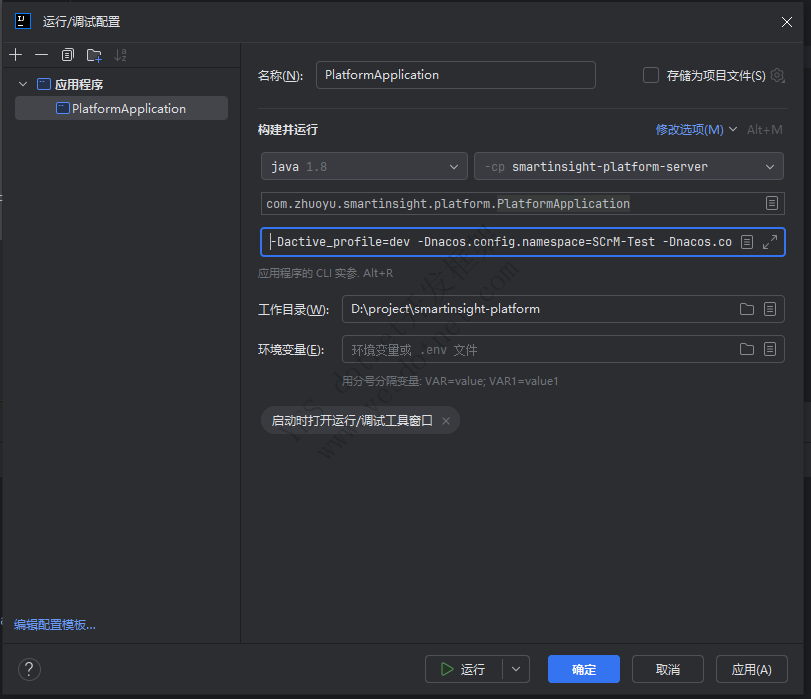Image resolution: width=811 pixels, height=699 pixels.
Task: Select PlatformApplication in the configuration tree
Action: pos(122,108)
